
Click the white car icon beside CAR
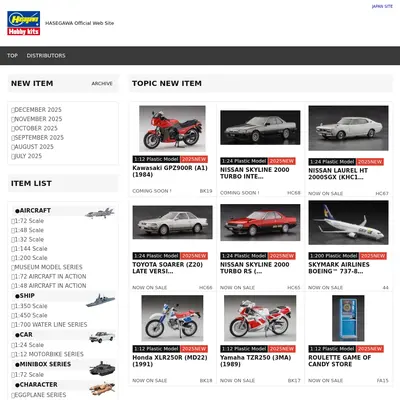(x=102, y=337)
